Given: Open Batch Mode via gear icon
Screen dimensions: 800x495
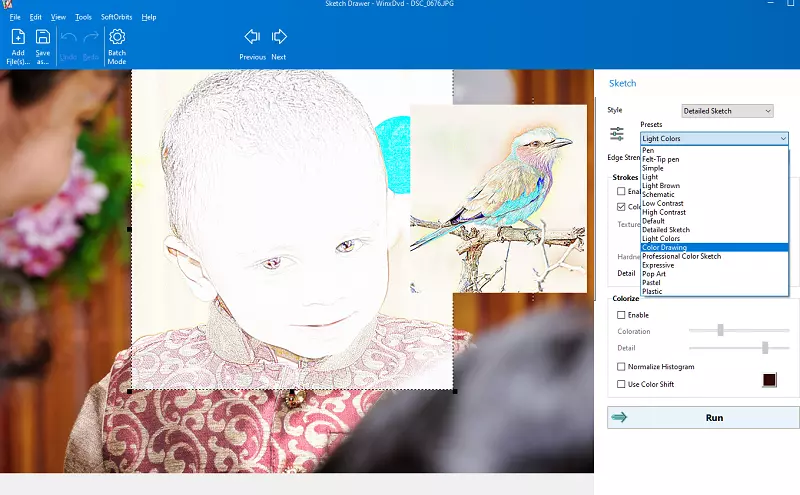Looking at the screenshot, I should pyautogui.click(x=117, y=38).
